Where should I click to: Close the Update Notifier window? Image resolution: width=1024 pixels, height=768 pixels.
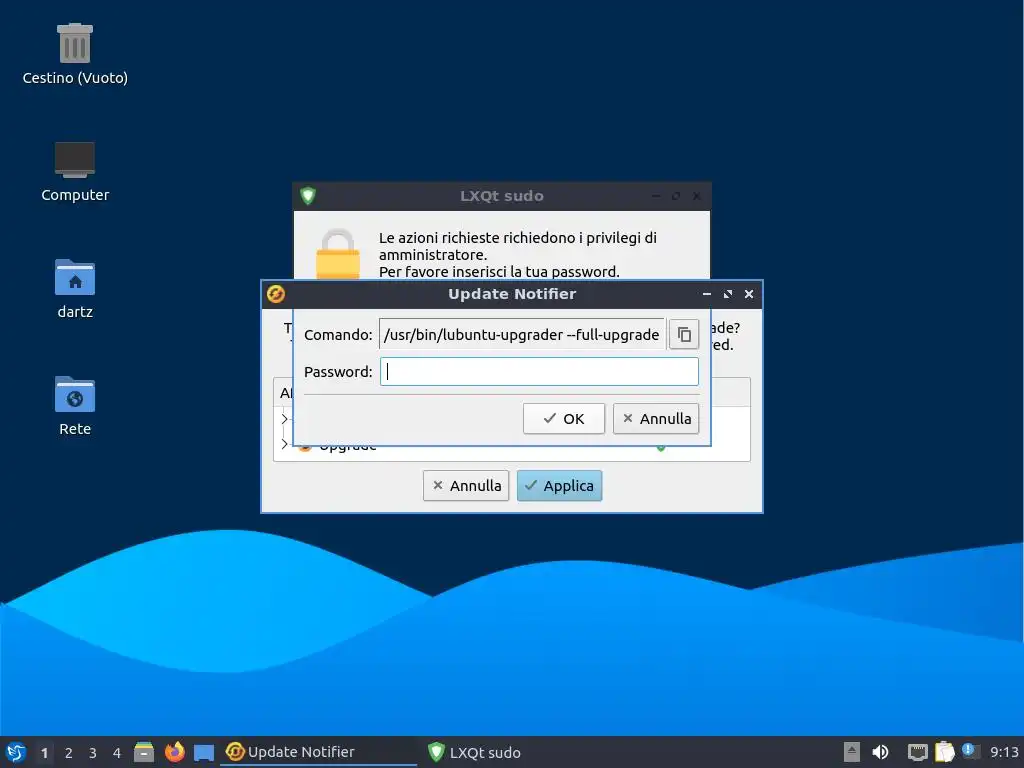749,295
